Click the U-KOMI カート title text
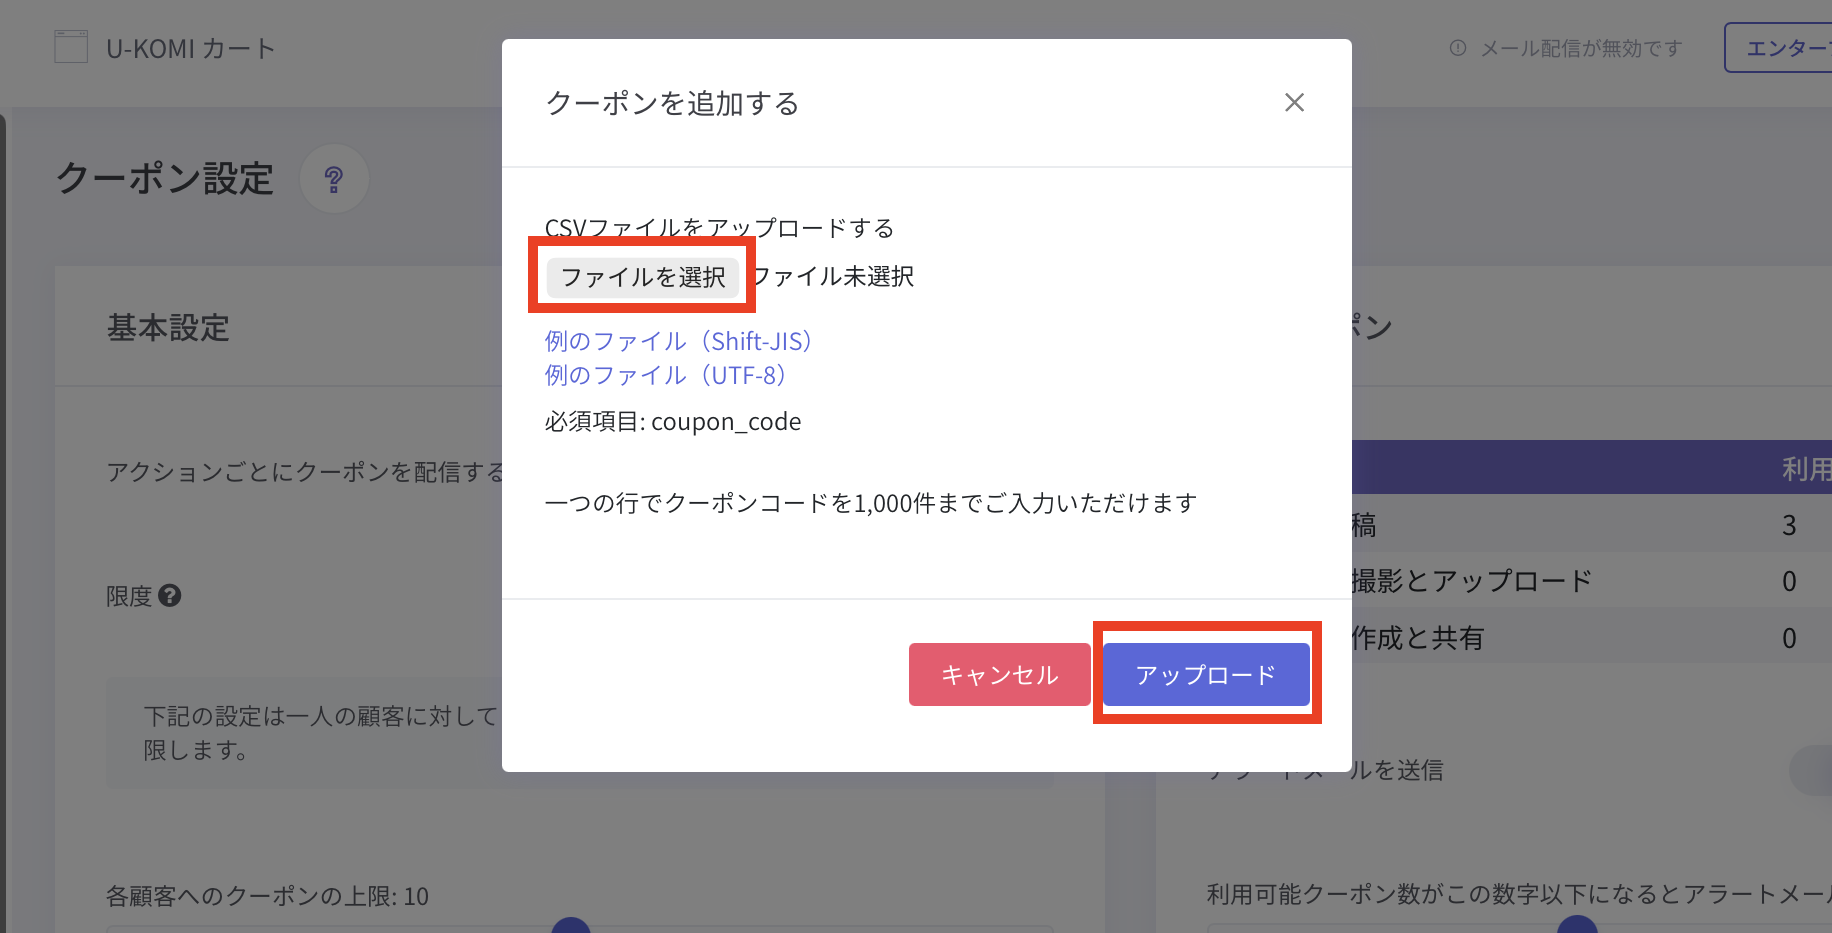 coord(191,48)
